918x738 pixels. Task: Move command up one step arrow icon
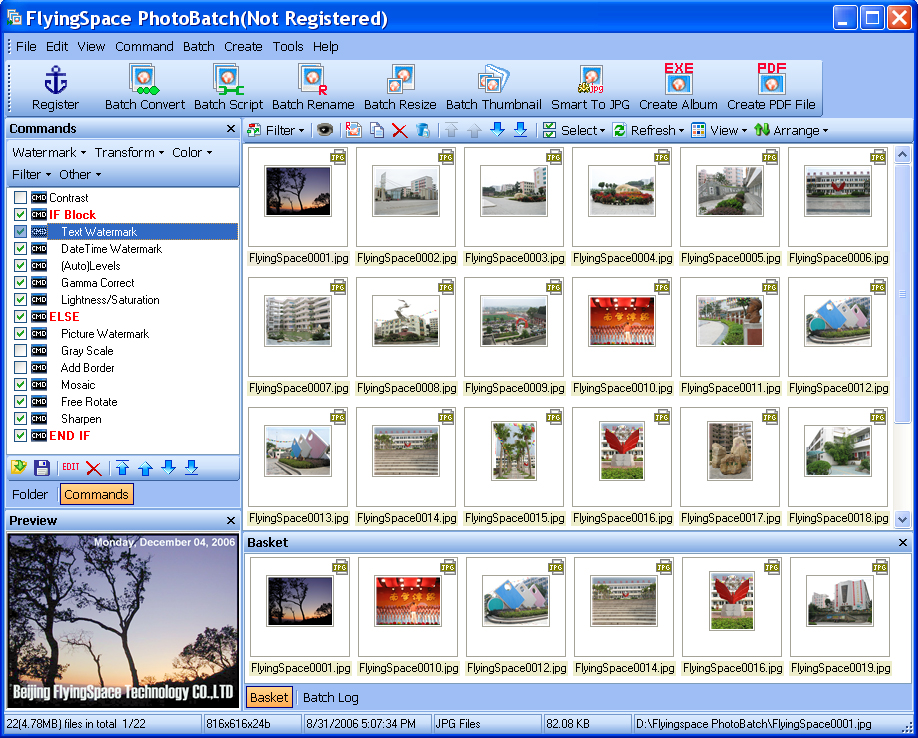tap(145, 467)
